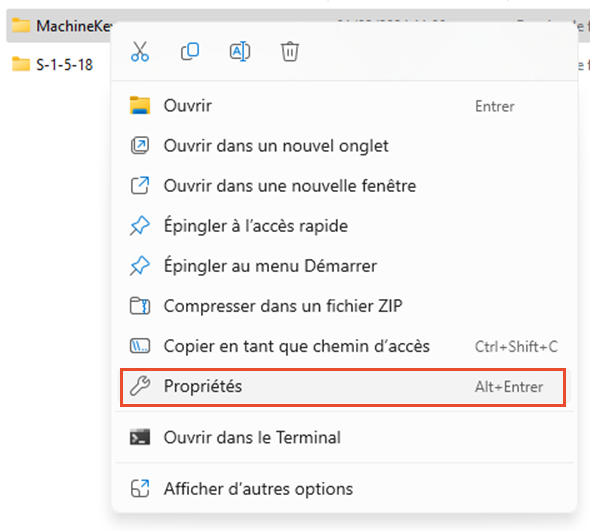Screen dimensions: 590x531
Task: Click the ZIP folder icon
Action: click(x=140, y=306)
